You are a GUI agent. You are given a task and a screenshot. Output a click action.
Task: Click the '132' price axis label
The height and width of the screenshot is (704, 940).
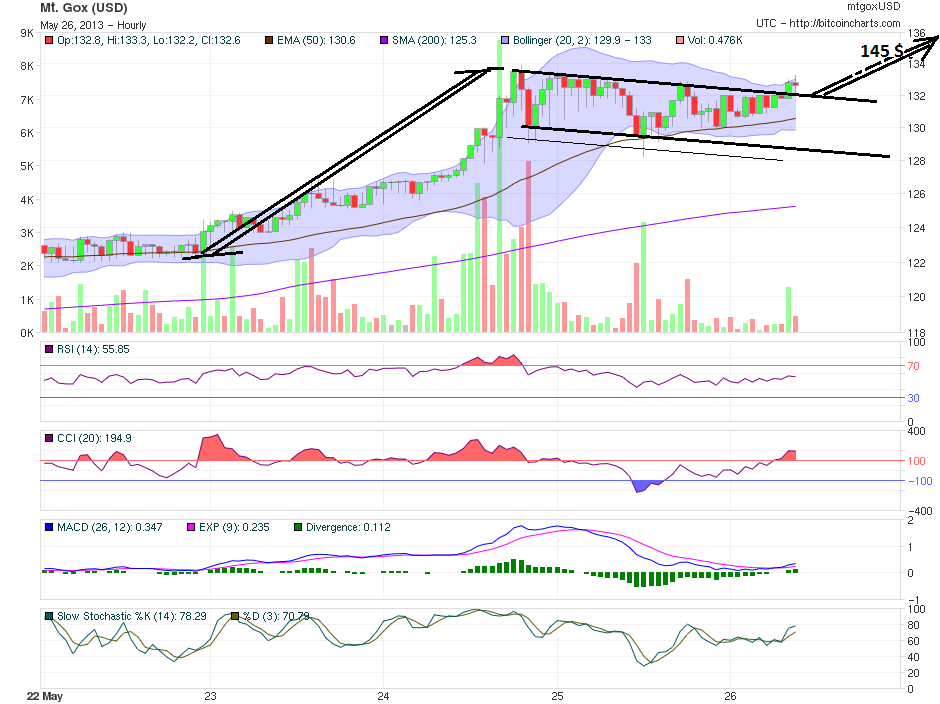(x=917, y=96)
